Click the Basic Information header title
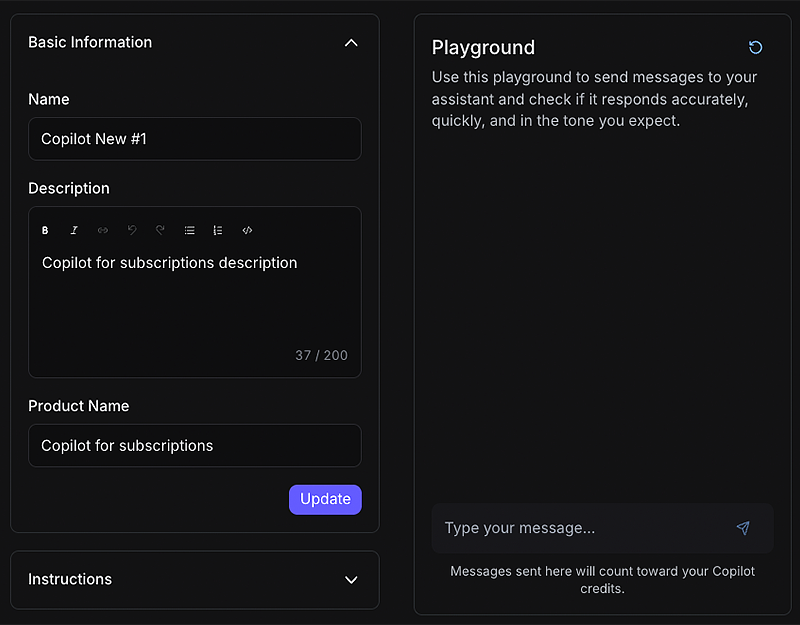Screen dimensions: 800x625 pos(90,42)
